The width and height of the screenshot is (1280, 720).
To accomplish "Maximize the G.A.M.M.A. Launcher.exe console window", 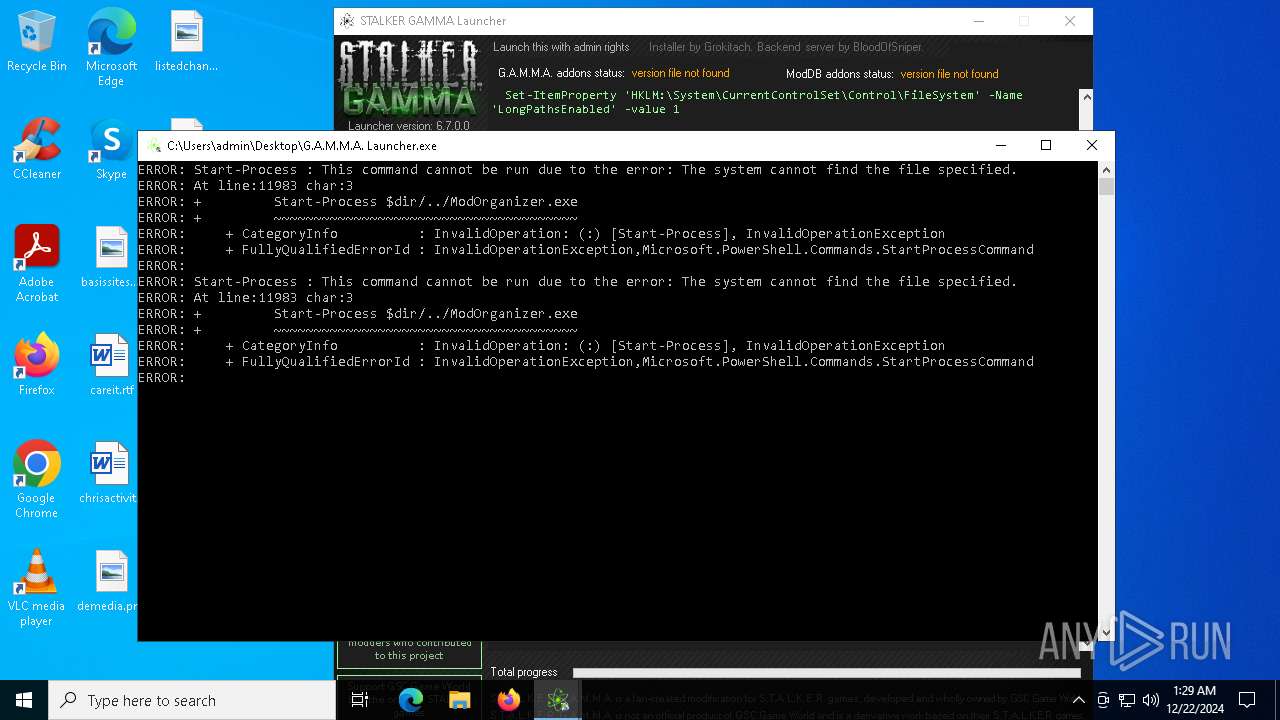I will (x=1046, y=146).
